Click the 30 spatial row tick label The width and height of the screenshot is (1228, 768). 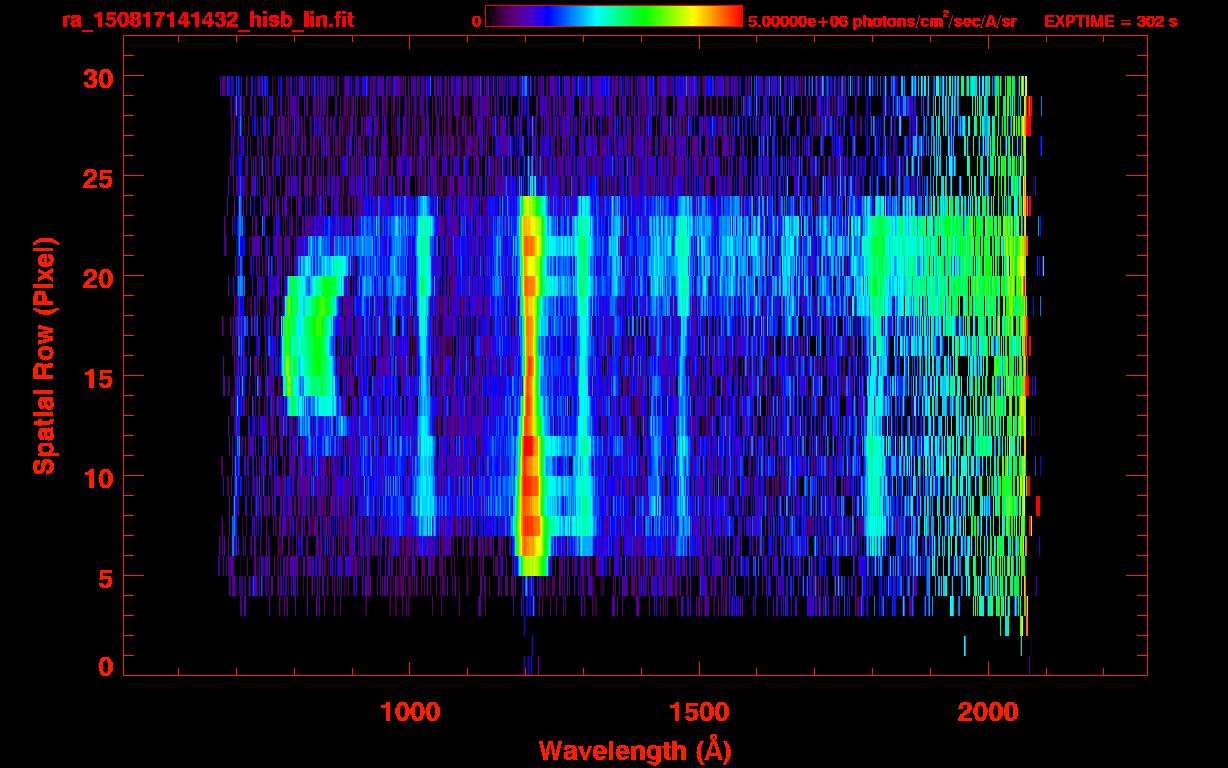click(99, 77)
